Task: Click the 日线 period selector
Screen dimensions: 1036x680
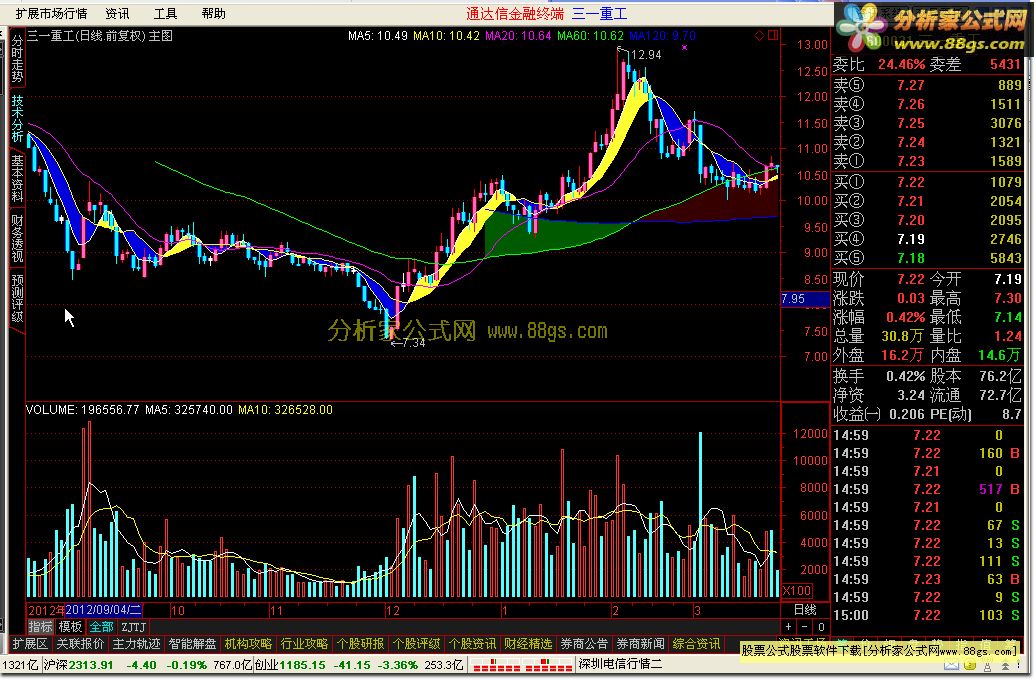Action: [x=805, y=610]
